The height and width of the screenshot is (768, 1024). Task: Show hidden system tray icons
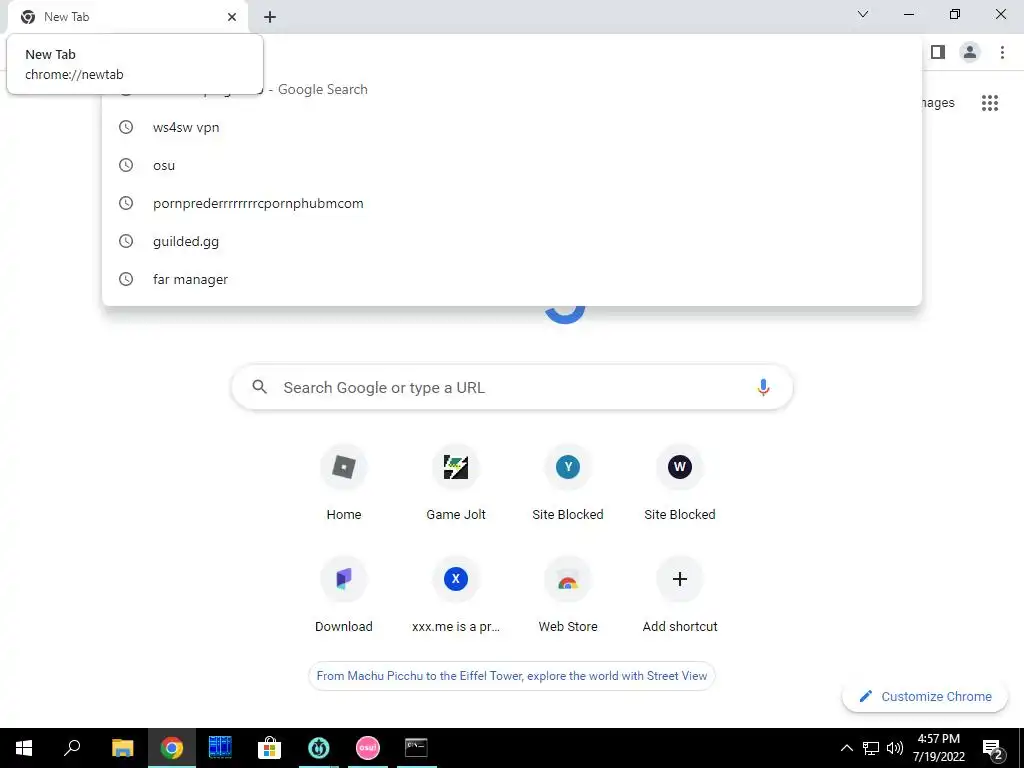pyautogui.click(x=846, y=748)
